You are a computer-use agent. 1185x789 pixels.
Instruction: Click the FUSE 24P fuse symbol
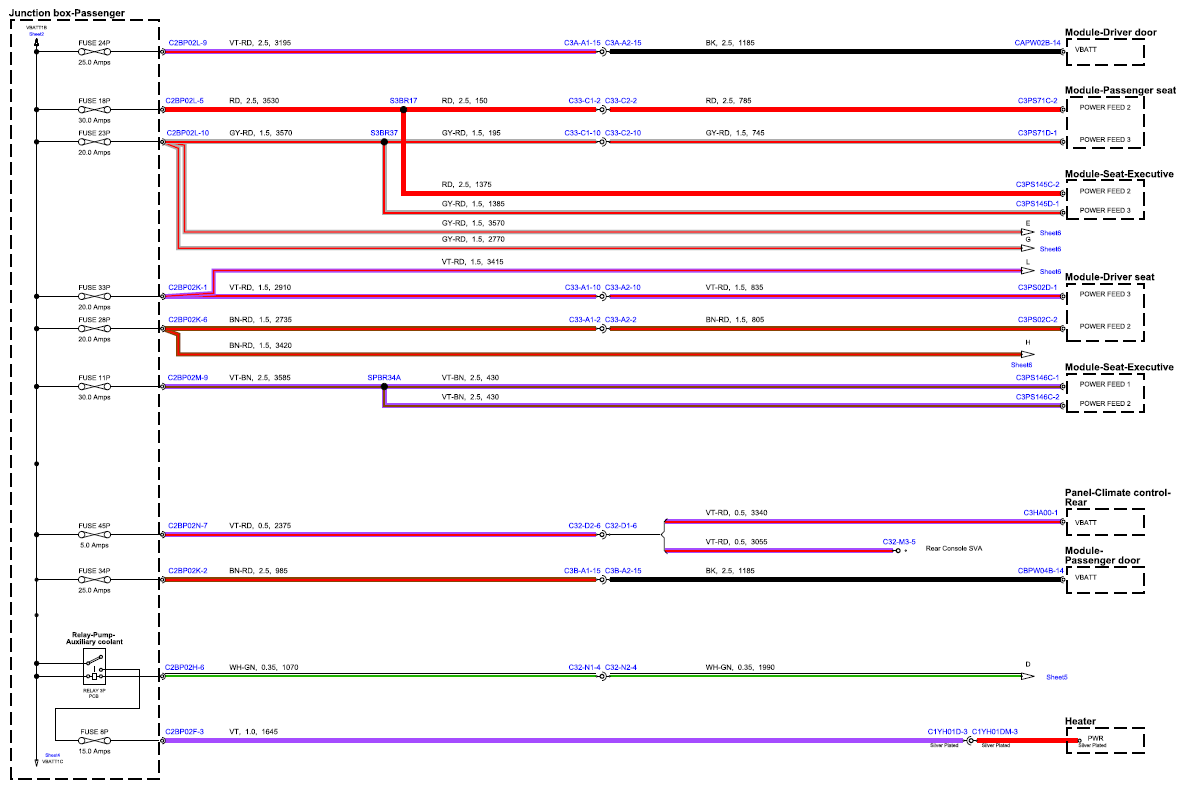tap(94, 52)
